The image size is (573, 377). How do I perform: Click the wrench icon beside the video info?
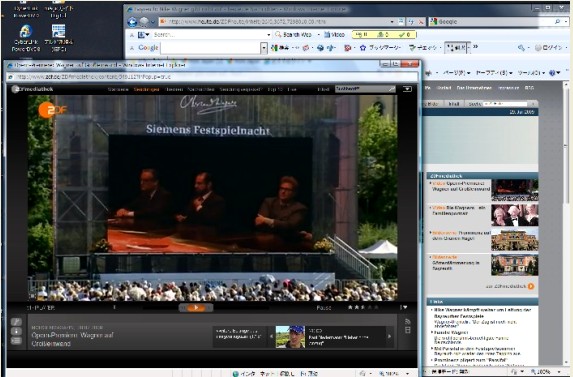point(16,322)
